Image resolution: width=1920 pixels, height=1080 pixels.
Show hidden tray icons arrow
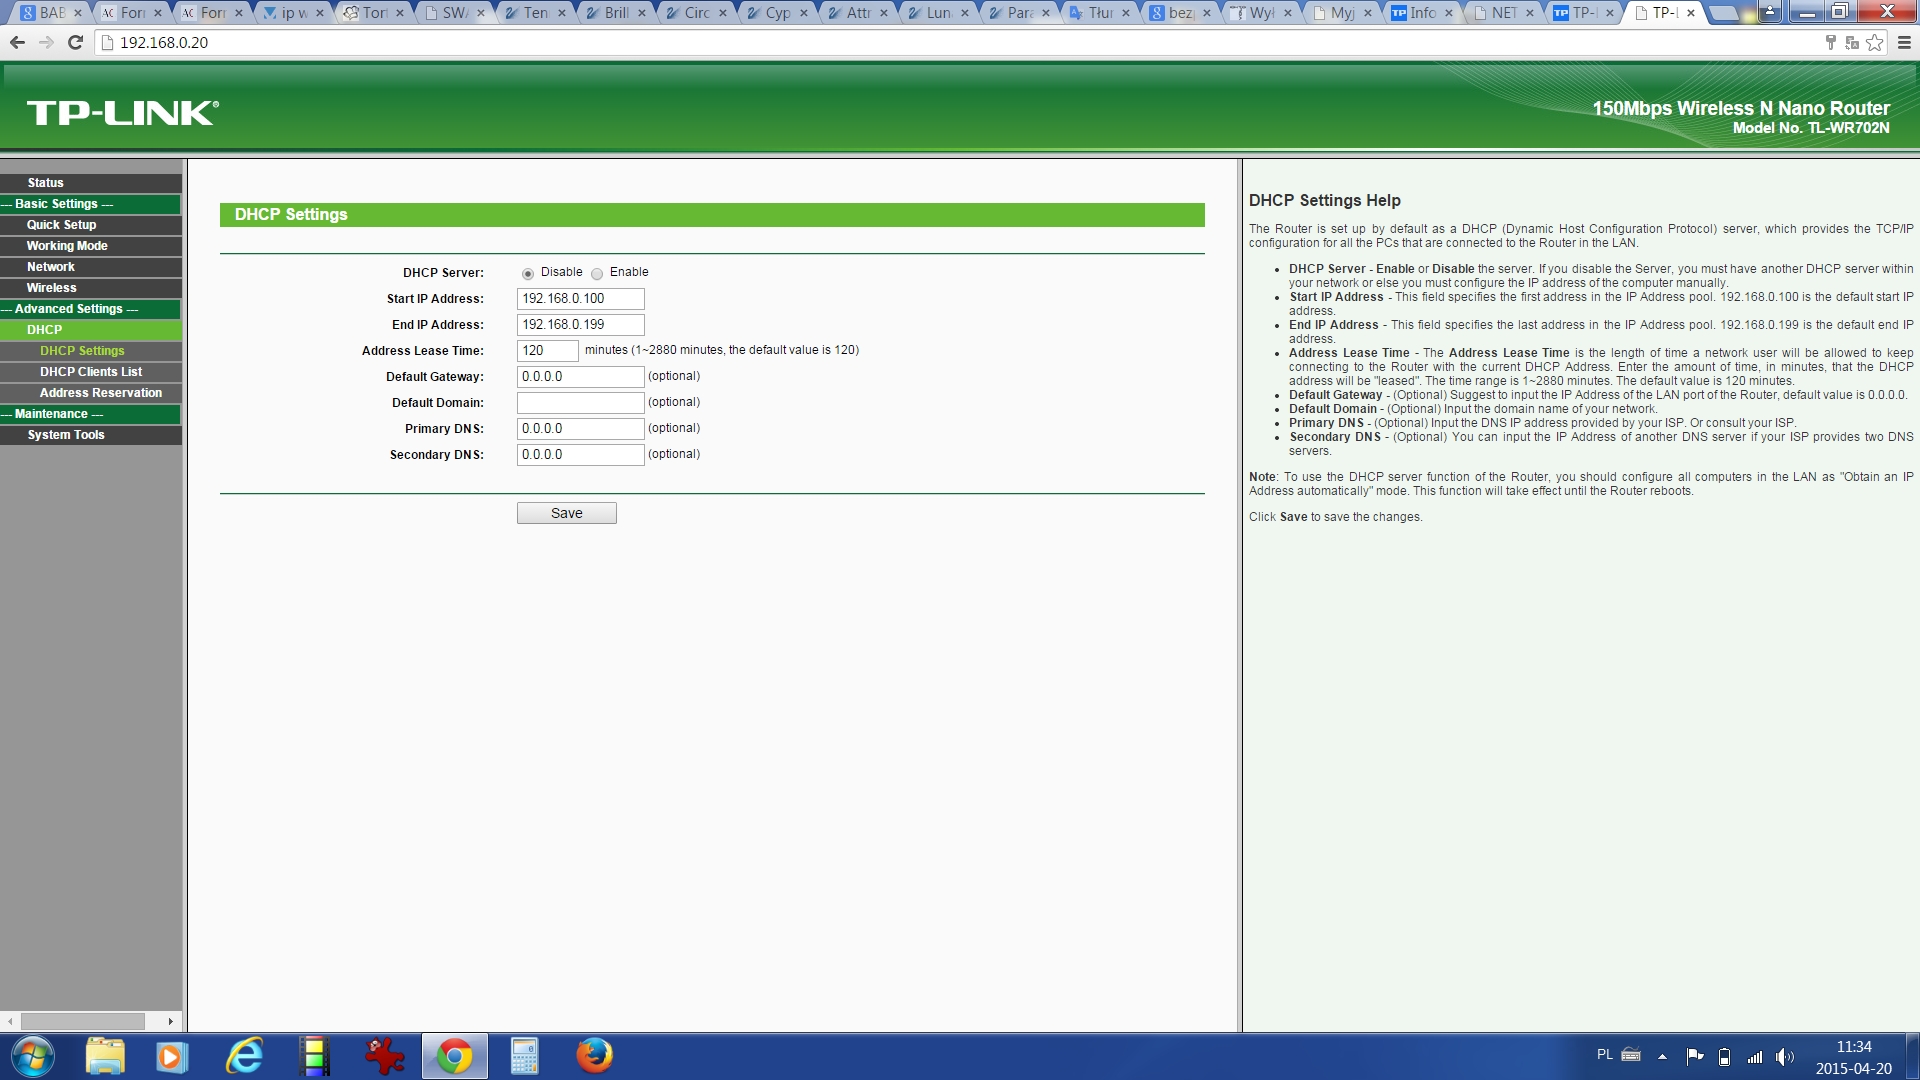coord(1662,1056)
